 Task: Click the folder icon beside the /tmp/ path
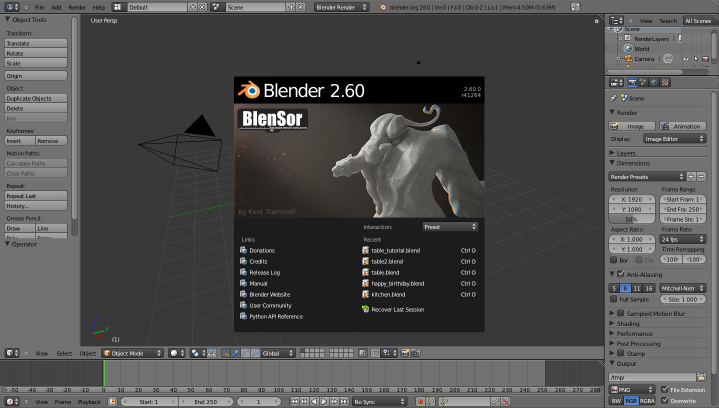click(x=701, y=377)
